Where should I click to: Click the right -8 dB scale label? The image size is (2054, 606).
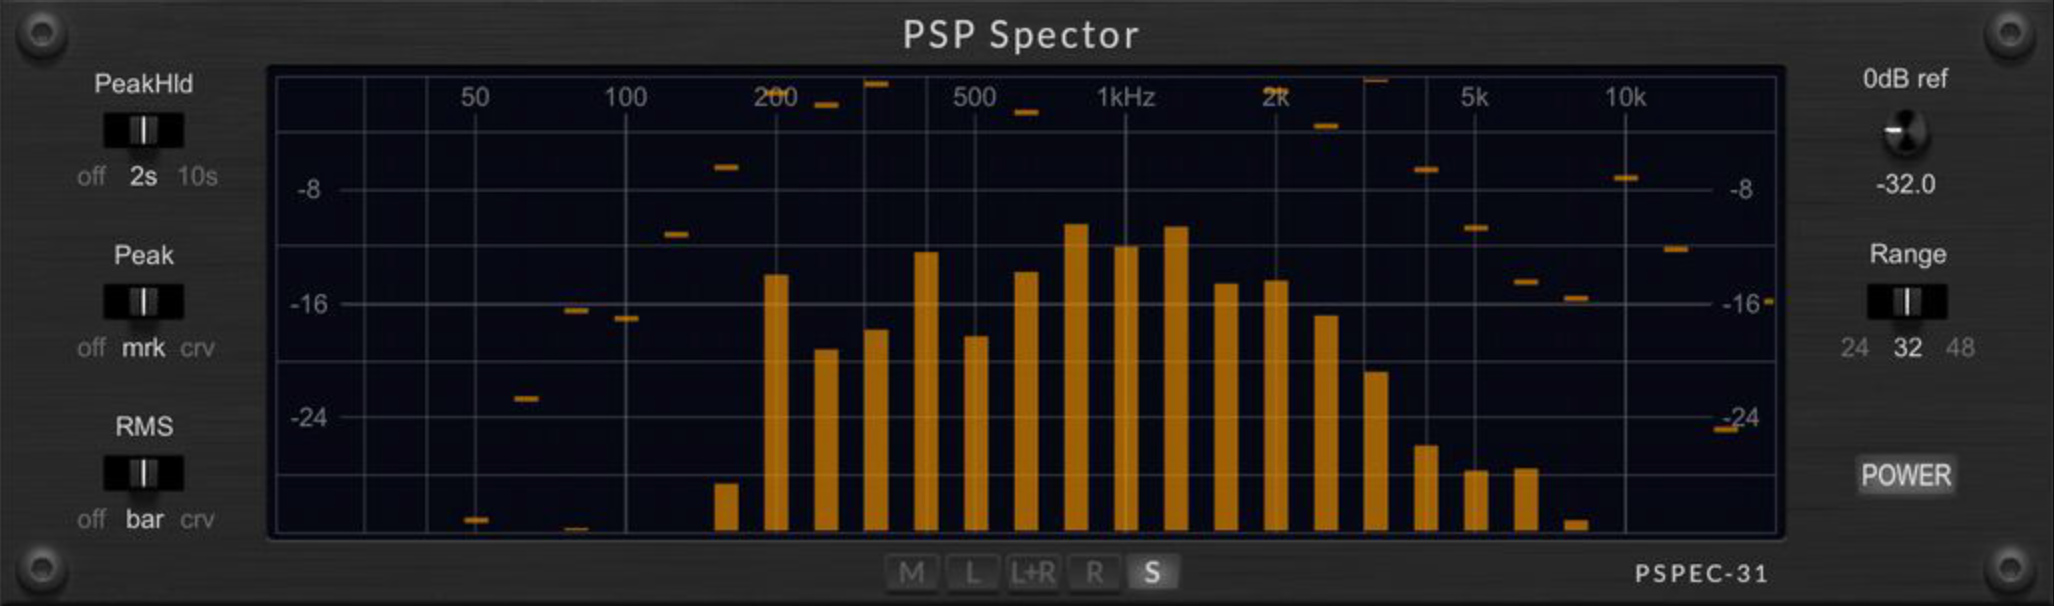(1740, 189)
